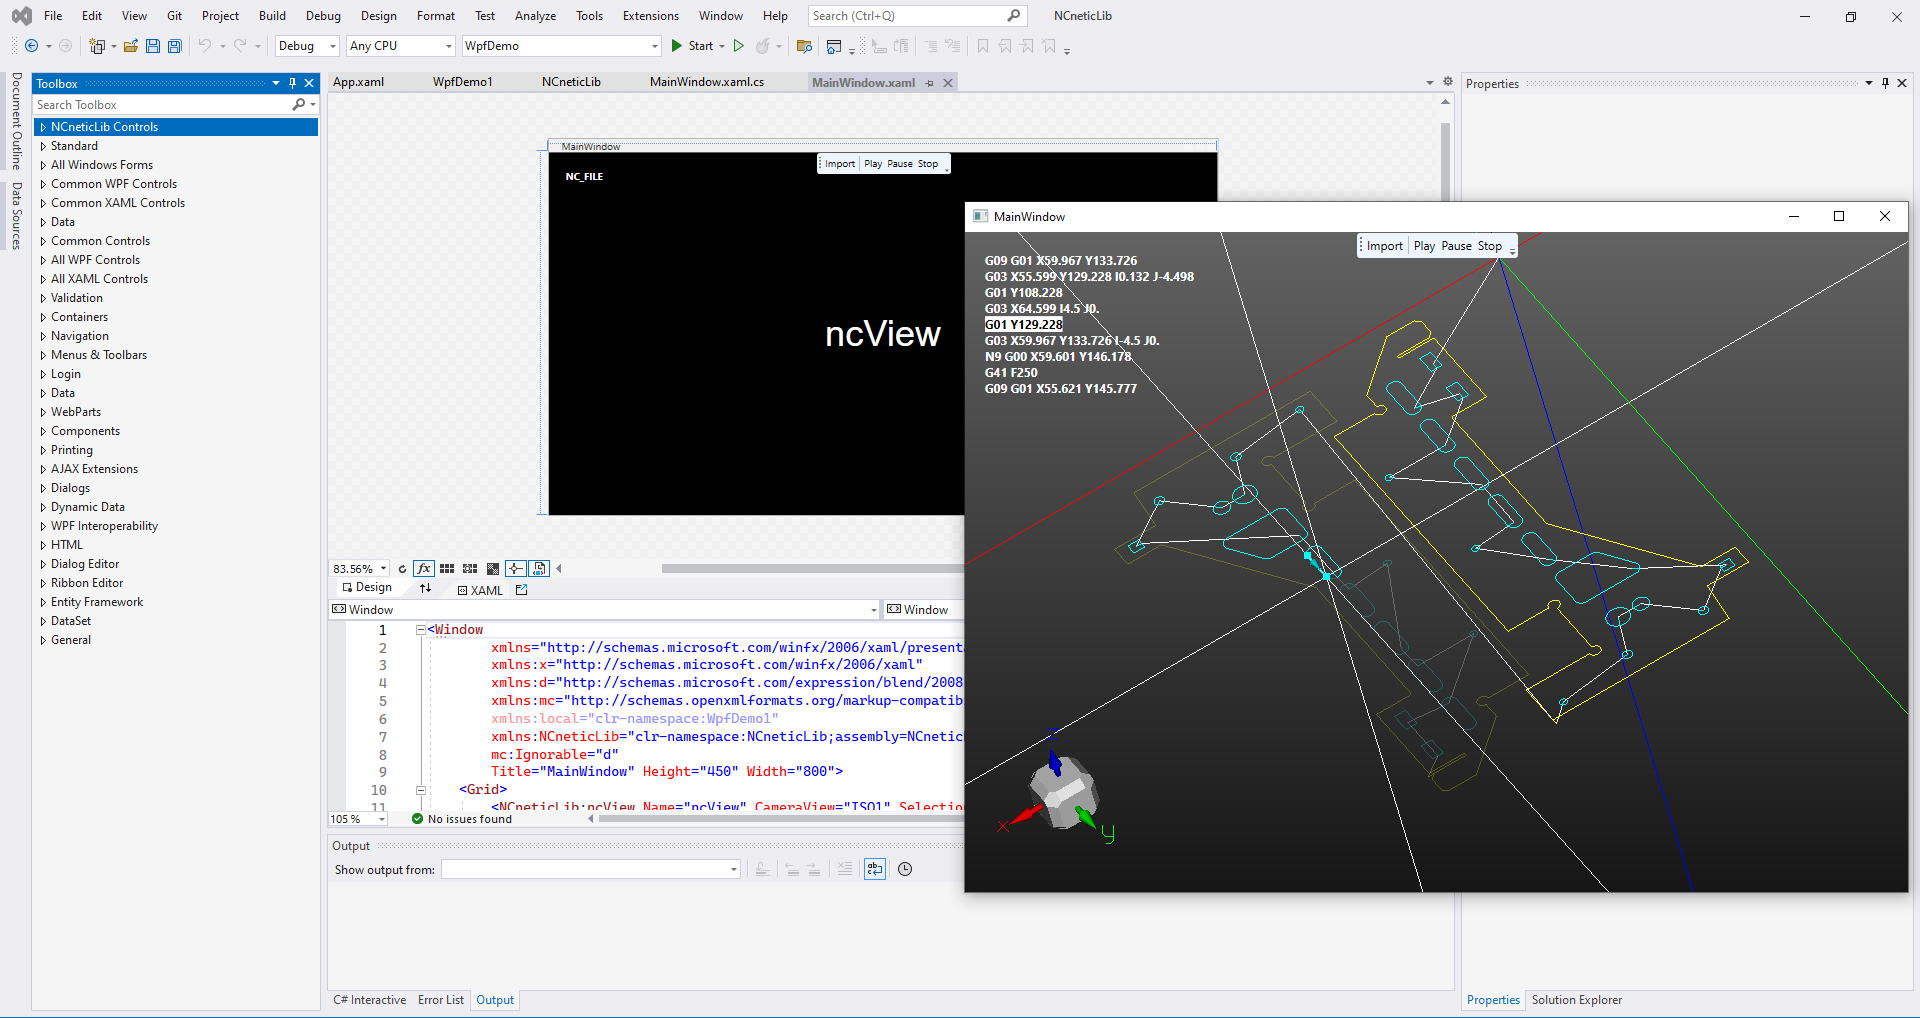Click Play in the MainWindow toolbar
The image size is (1920, 1018).
tap(1424, 246)
